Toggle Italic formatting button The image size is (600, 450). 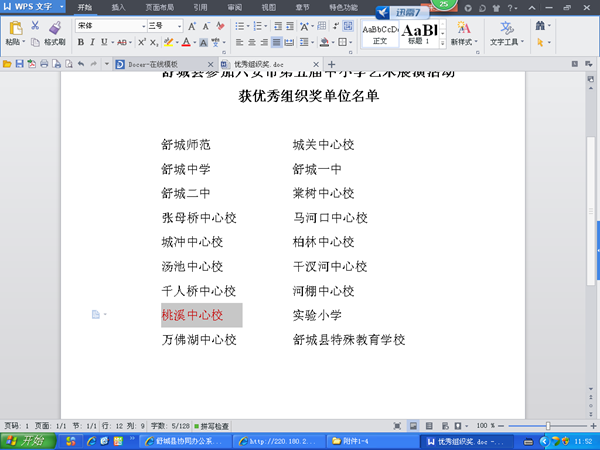point(93,43)
